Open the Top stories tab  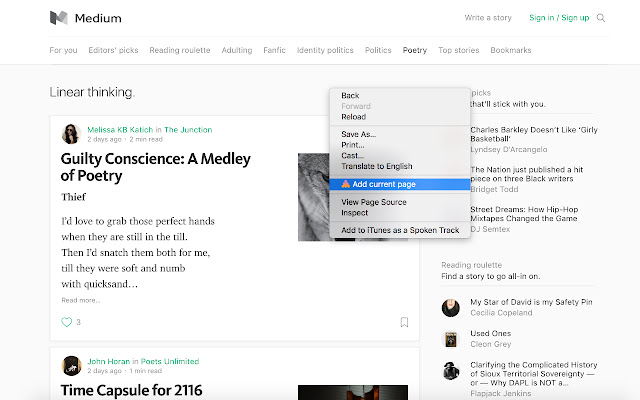pyautogui.click(x=459, y=50)
